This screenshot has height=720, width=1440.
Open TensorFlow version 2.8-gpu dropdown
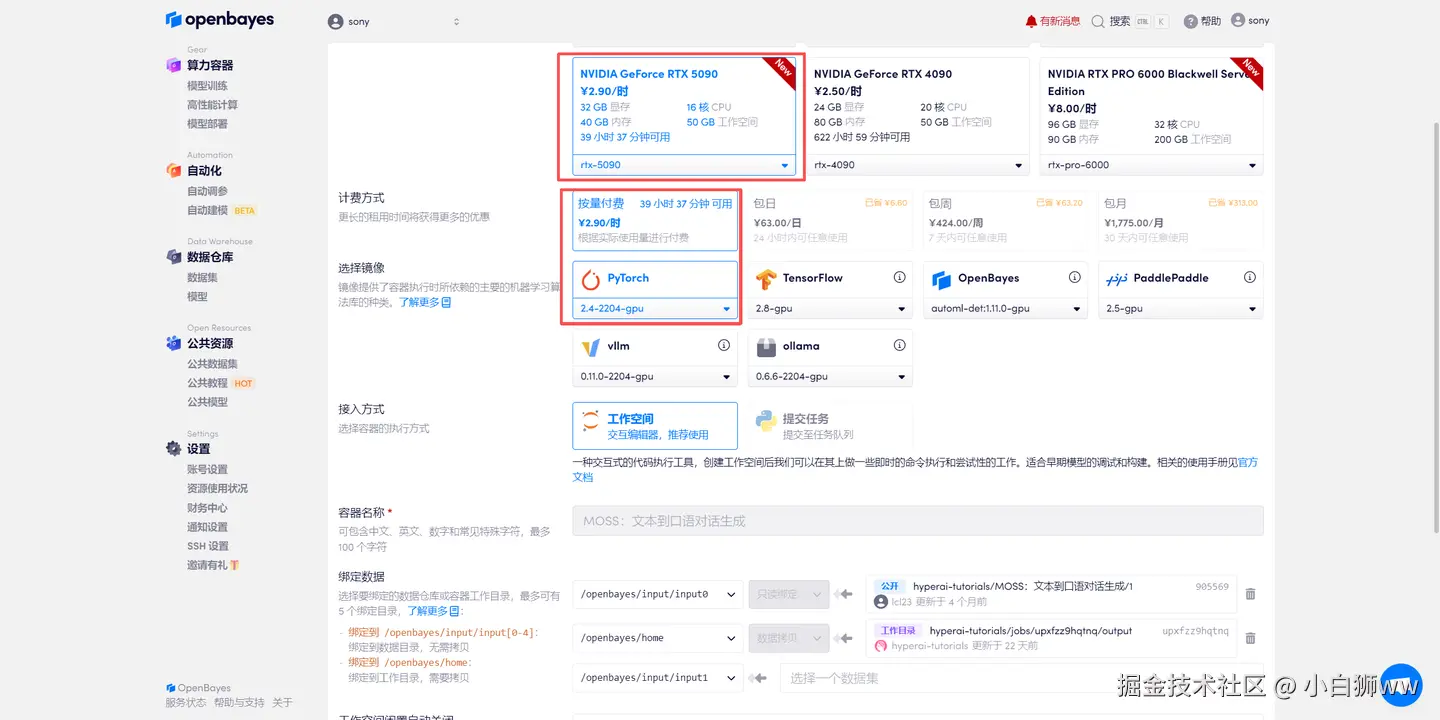pos(830,309)
